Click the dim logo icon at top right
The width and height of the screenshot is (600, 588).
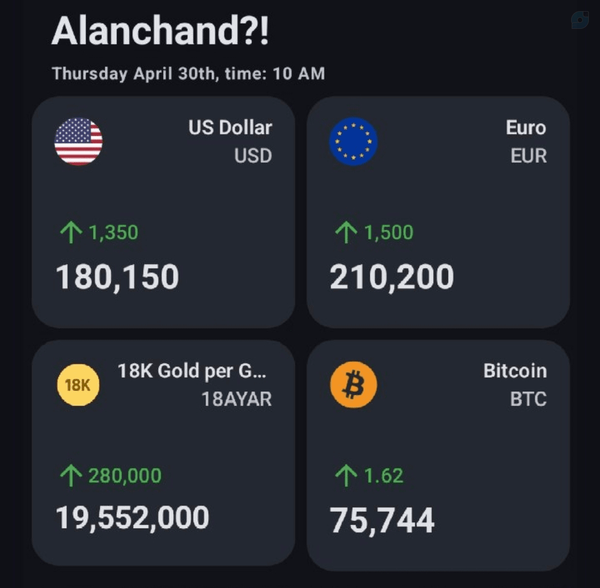click(x=579, y=20)
